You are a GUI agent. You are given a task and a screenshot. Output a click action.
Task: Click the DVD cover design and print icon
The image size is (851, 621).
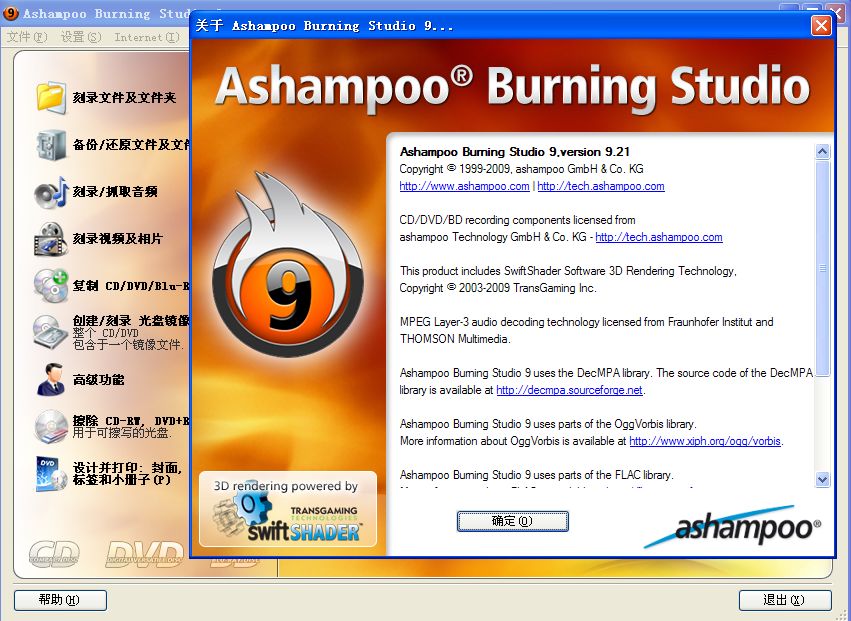click(x=51, y=473)
